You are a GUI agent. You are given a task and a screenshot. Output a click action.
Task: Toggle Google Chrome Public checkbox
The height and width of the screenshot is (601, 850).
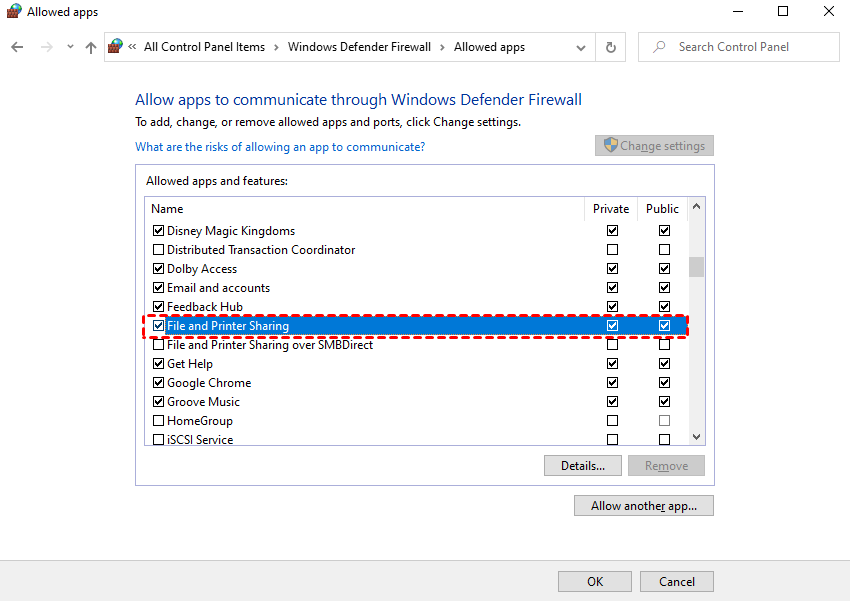point(664,383)
